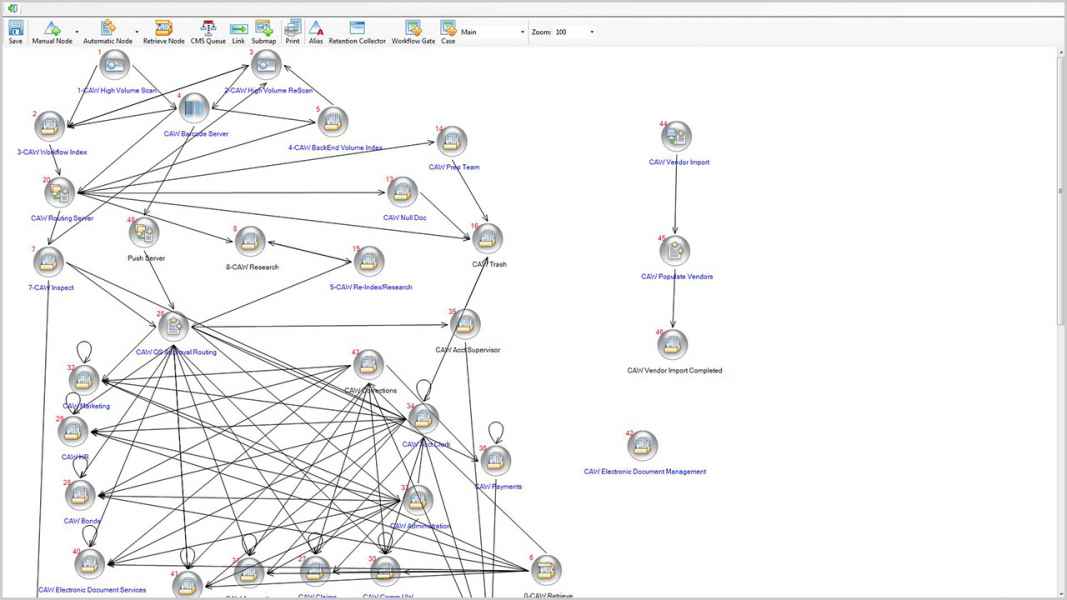
Task: Click the CAW Electronic Document Management node
Action: pos(642,446)
